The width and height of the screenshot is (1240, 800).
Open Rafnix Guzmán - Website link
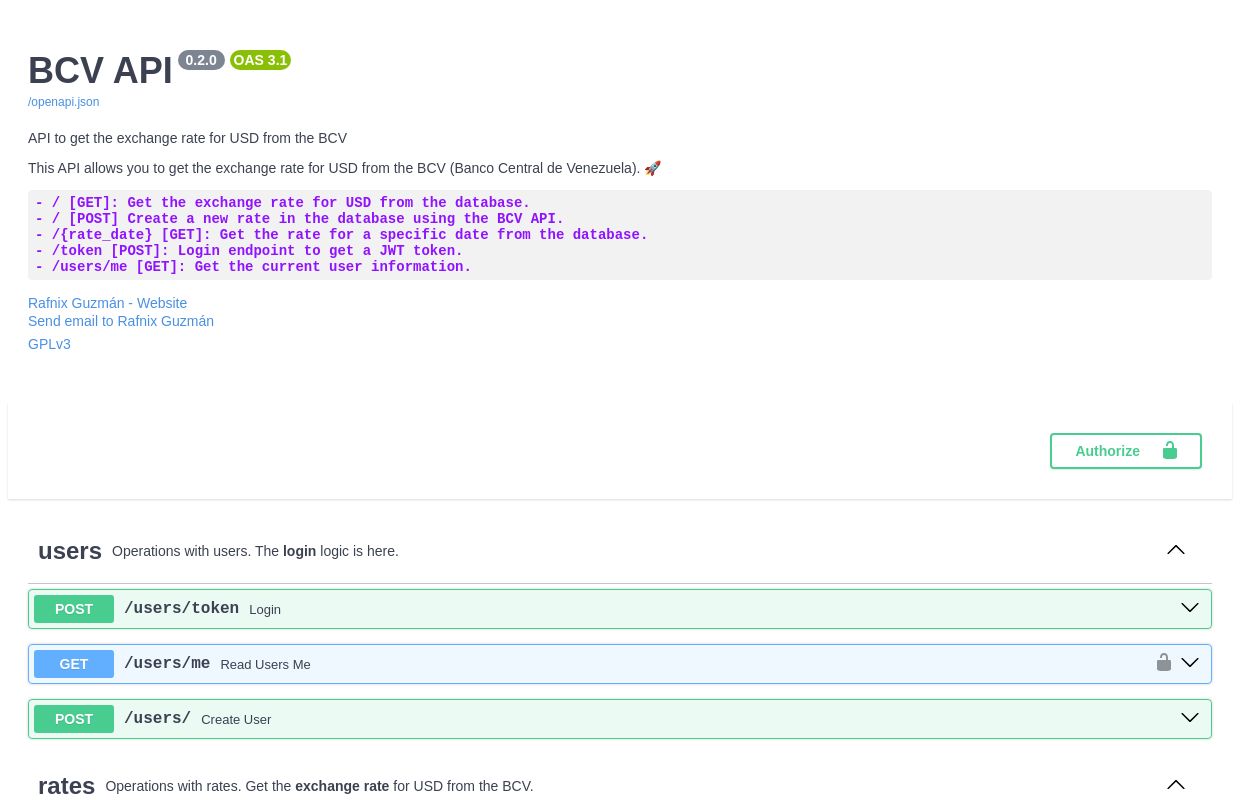pyautogui.click(x=108, y=303)
